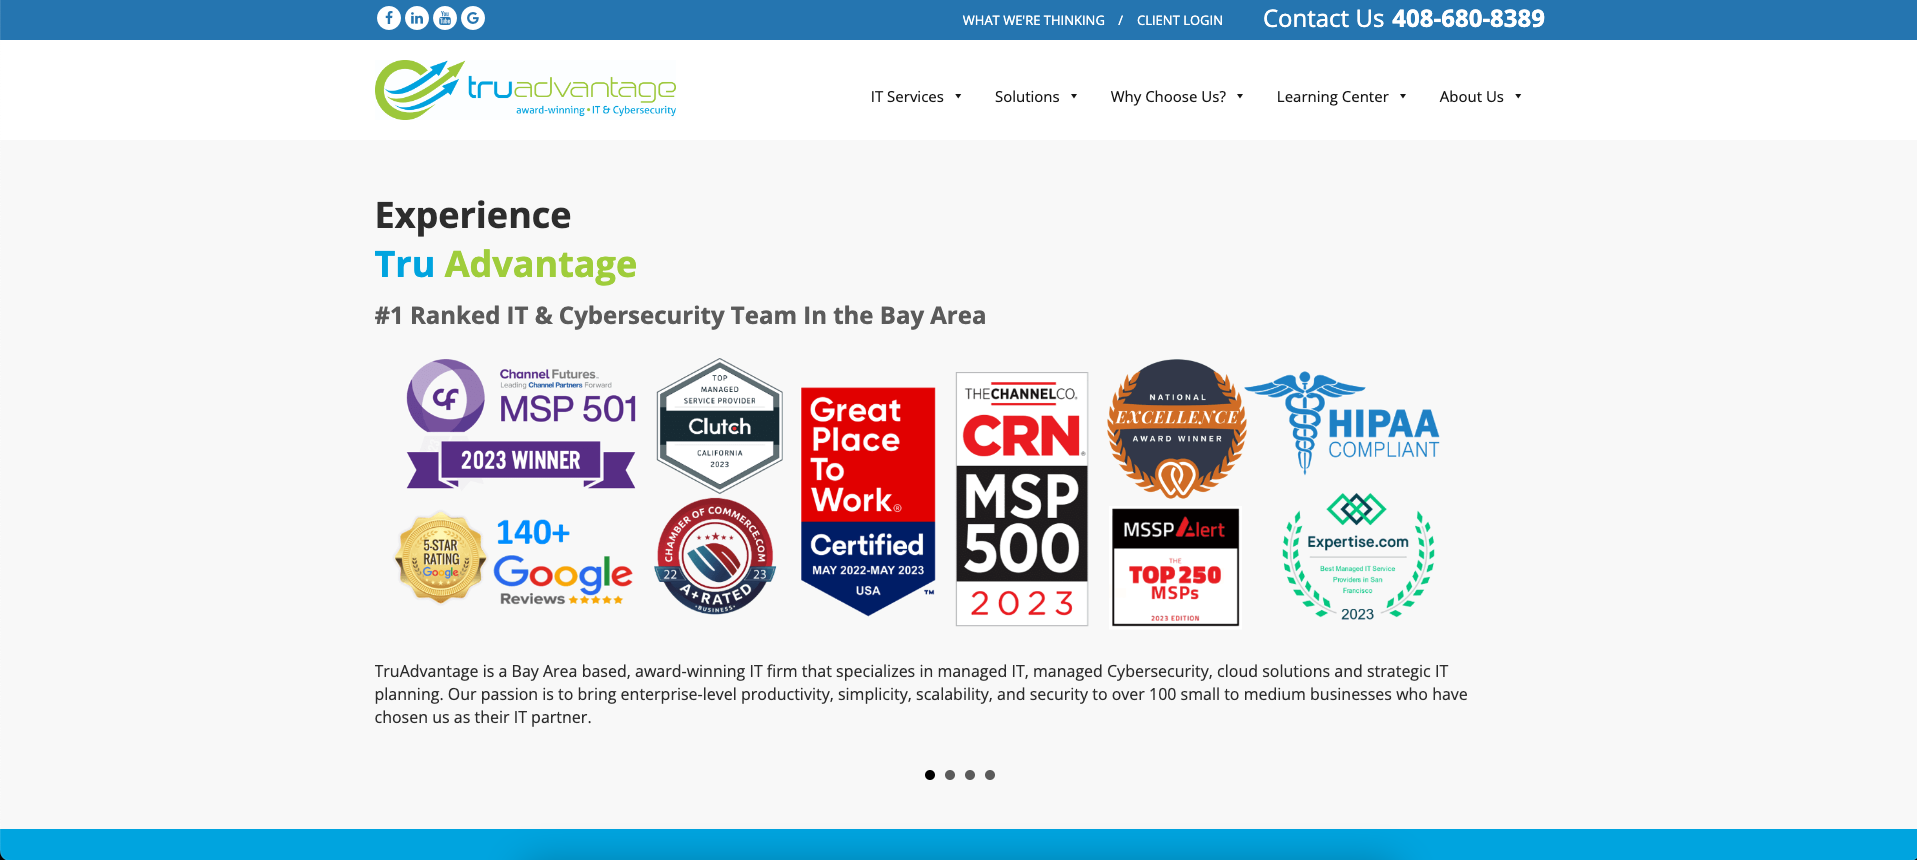
Task: Expand the IT Services dropdown arrow
Action: click(x=958, y=97)
